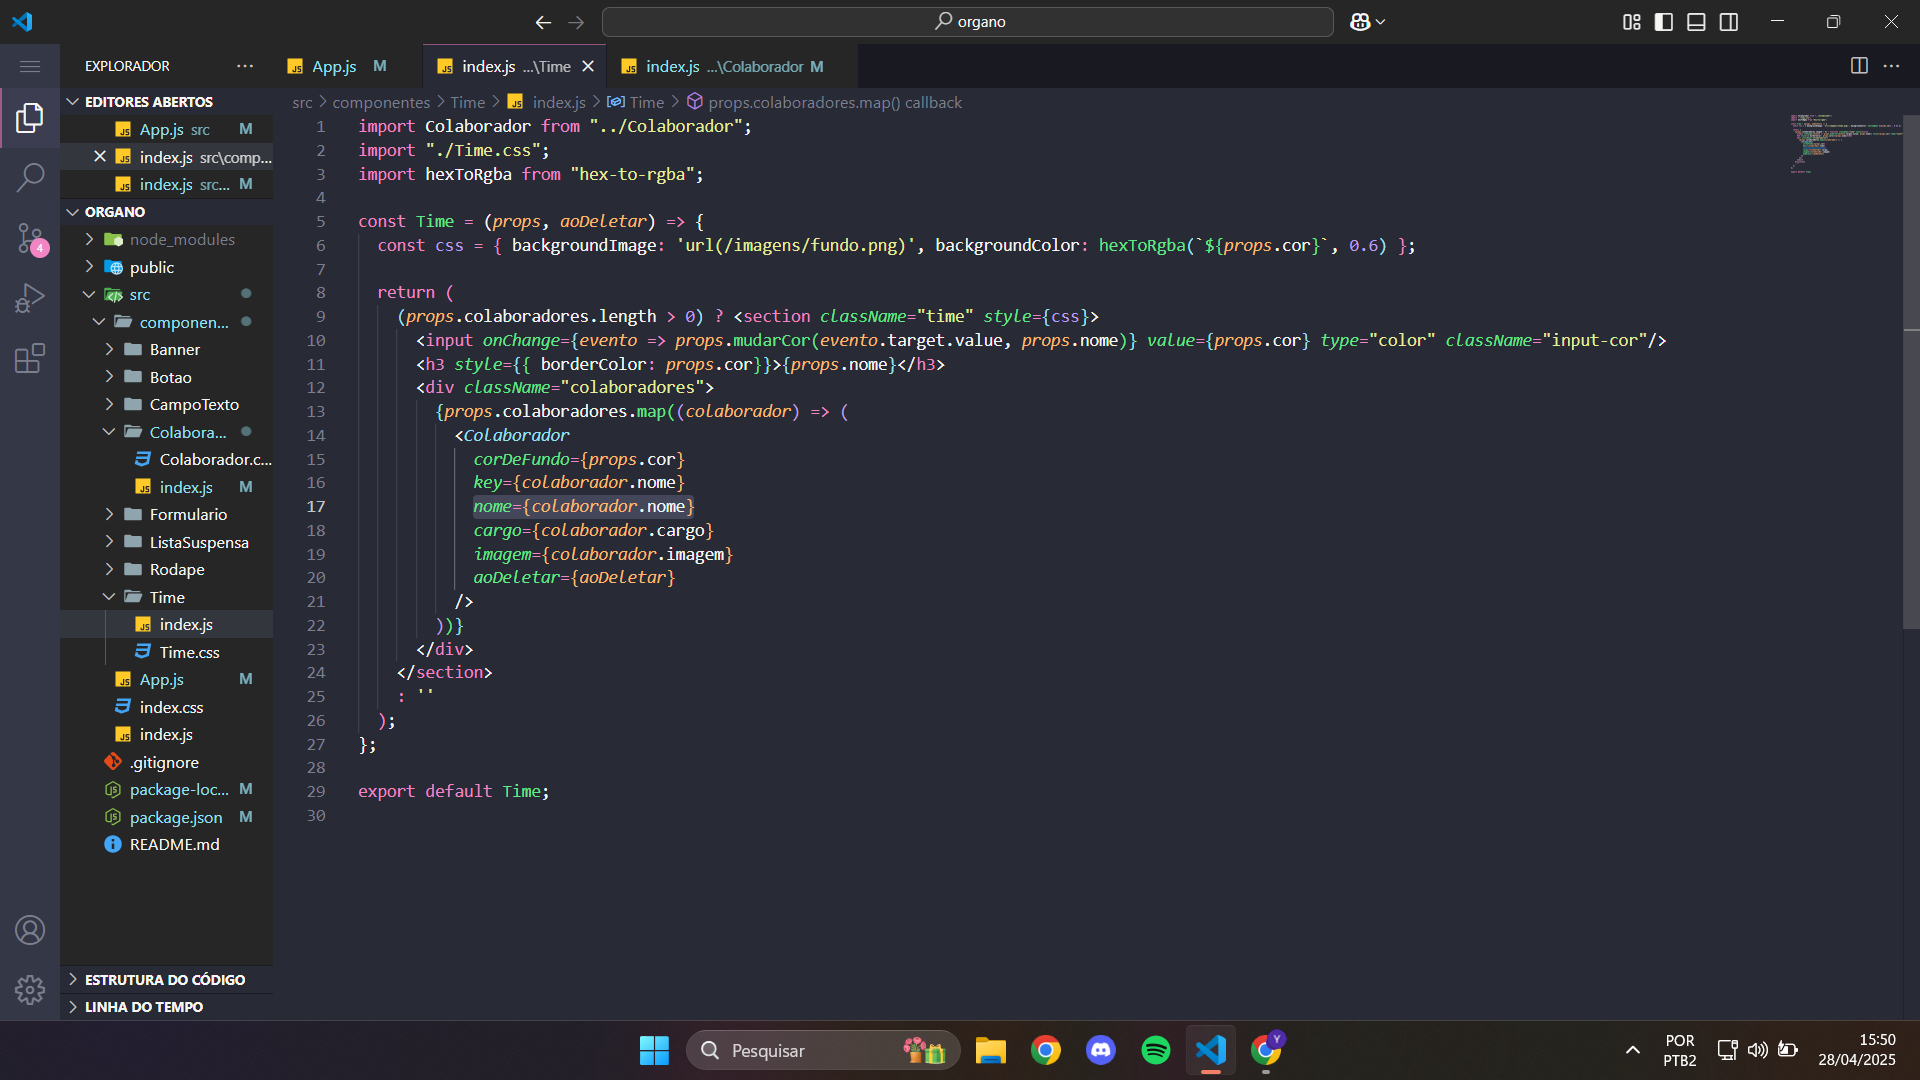Click the editor vertical scrollbar

point(1911,372)
